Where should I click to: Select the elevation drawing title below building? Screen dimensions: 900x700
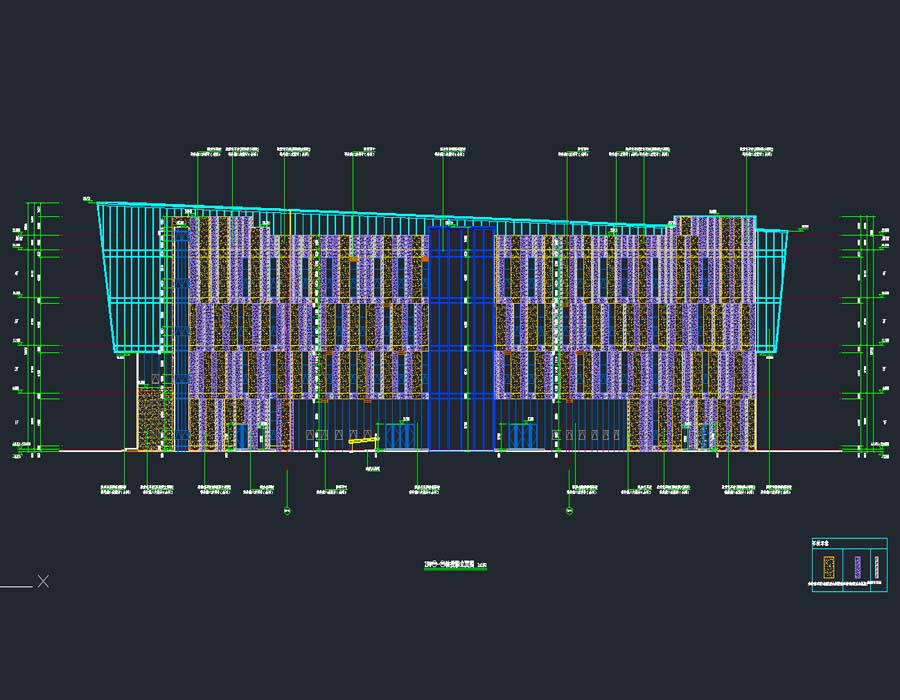[x=455, y=566]
